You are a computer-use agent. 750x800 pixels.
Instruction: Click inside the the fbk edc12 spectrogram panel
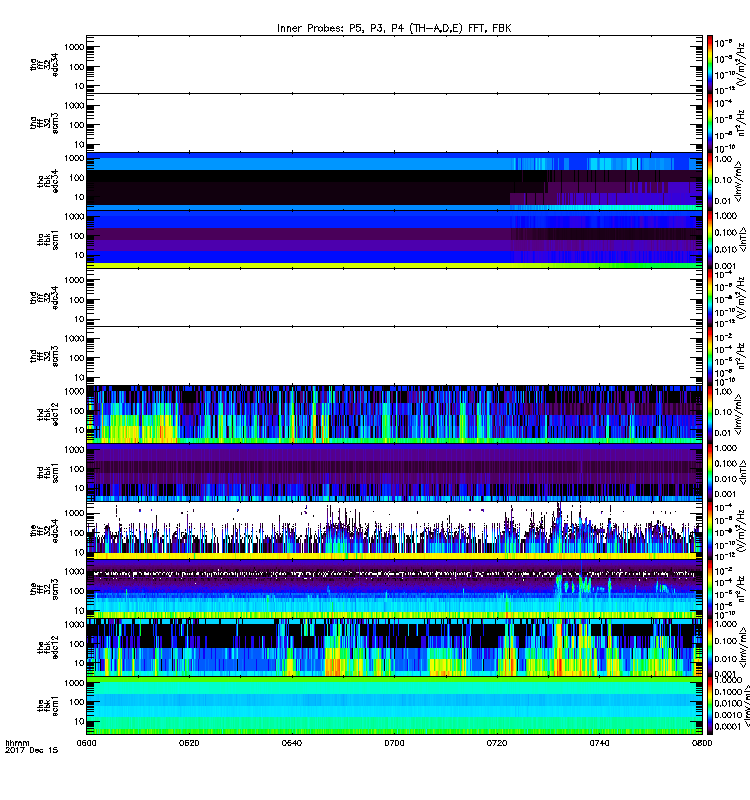(394, 647)
